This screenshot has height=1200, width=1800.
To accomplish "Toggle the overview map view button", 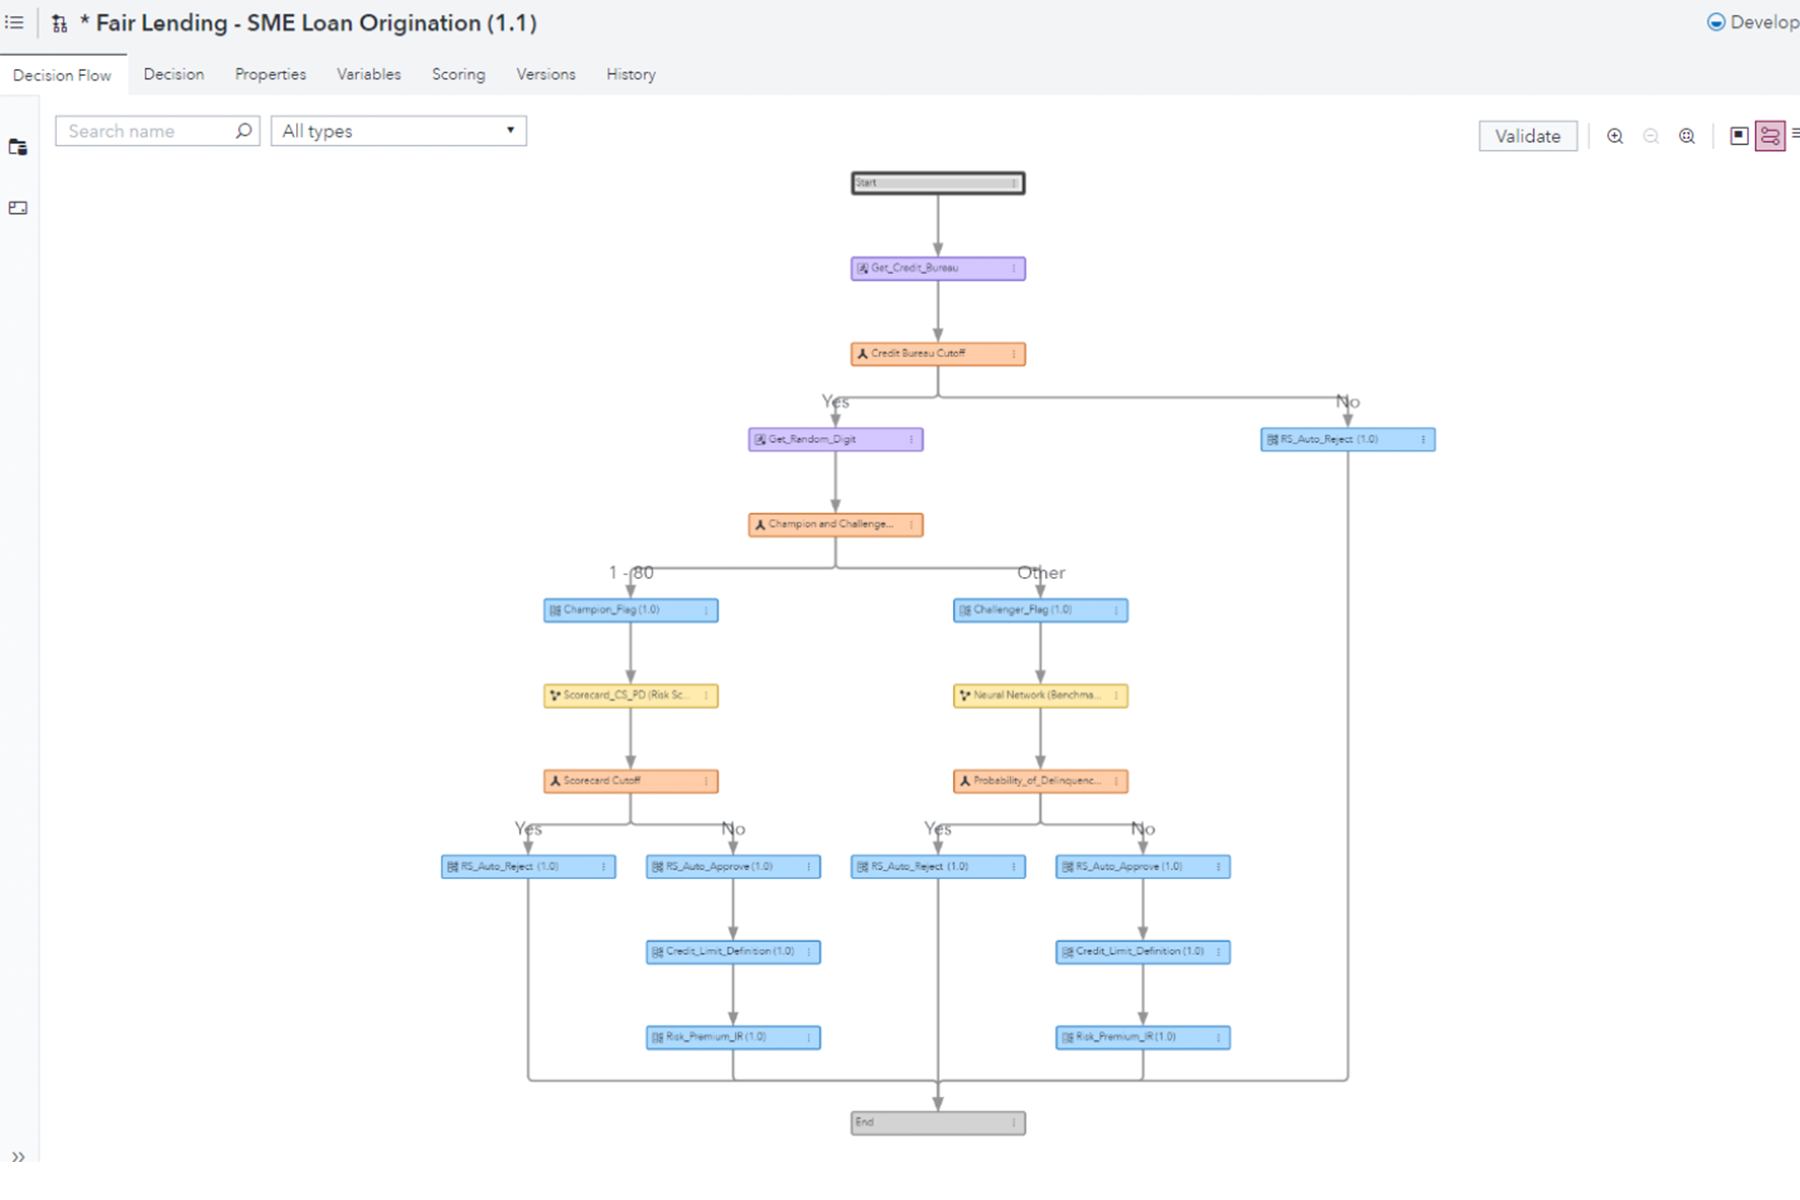I will pos(1739,136).
